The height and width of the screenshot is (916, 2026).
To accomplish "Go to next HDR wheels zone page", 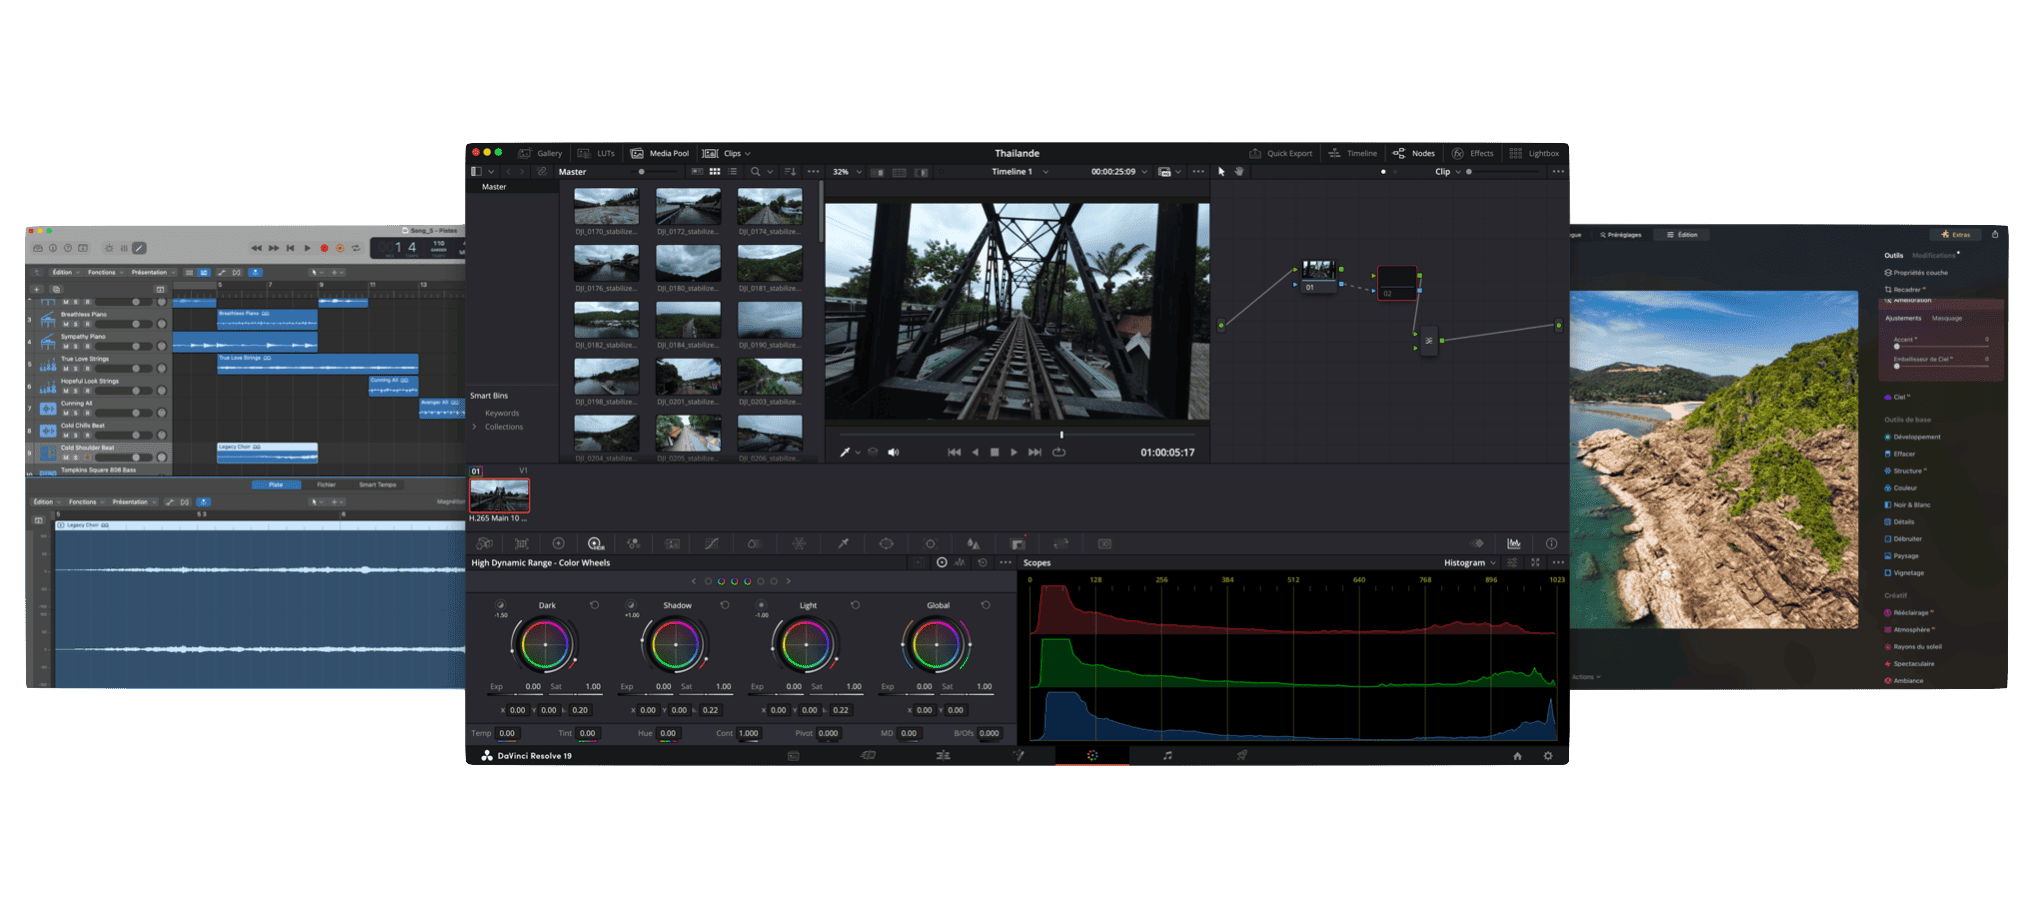I will [x=788, y=581].
